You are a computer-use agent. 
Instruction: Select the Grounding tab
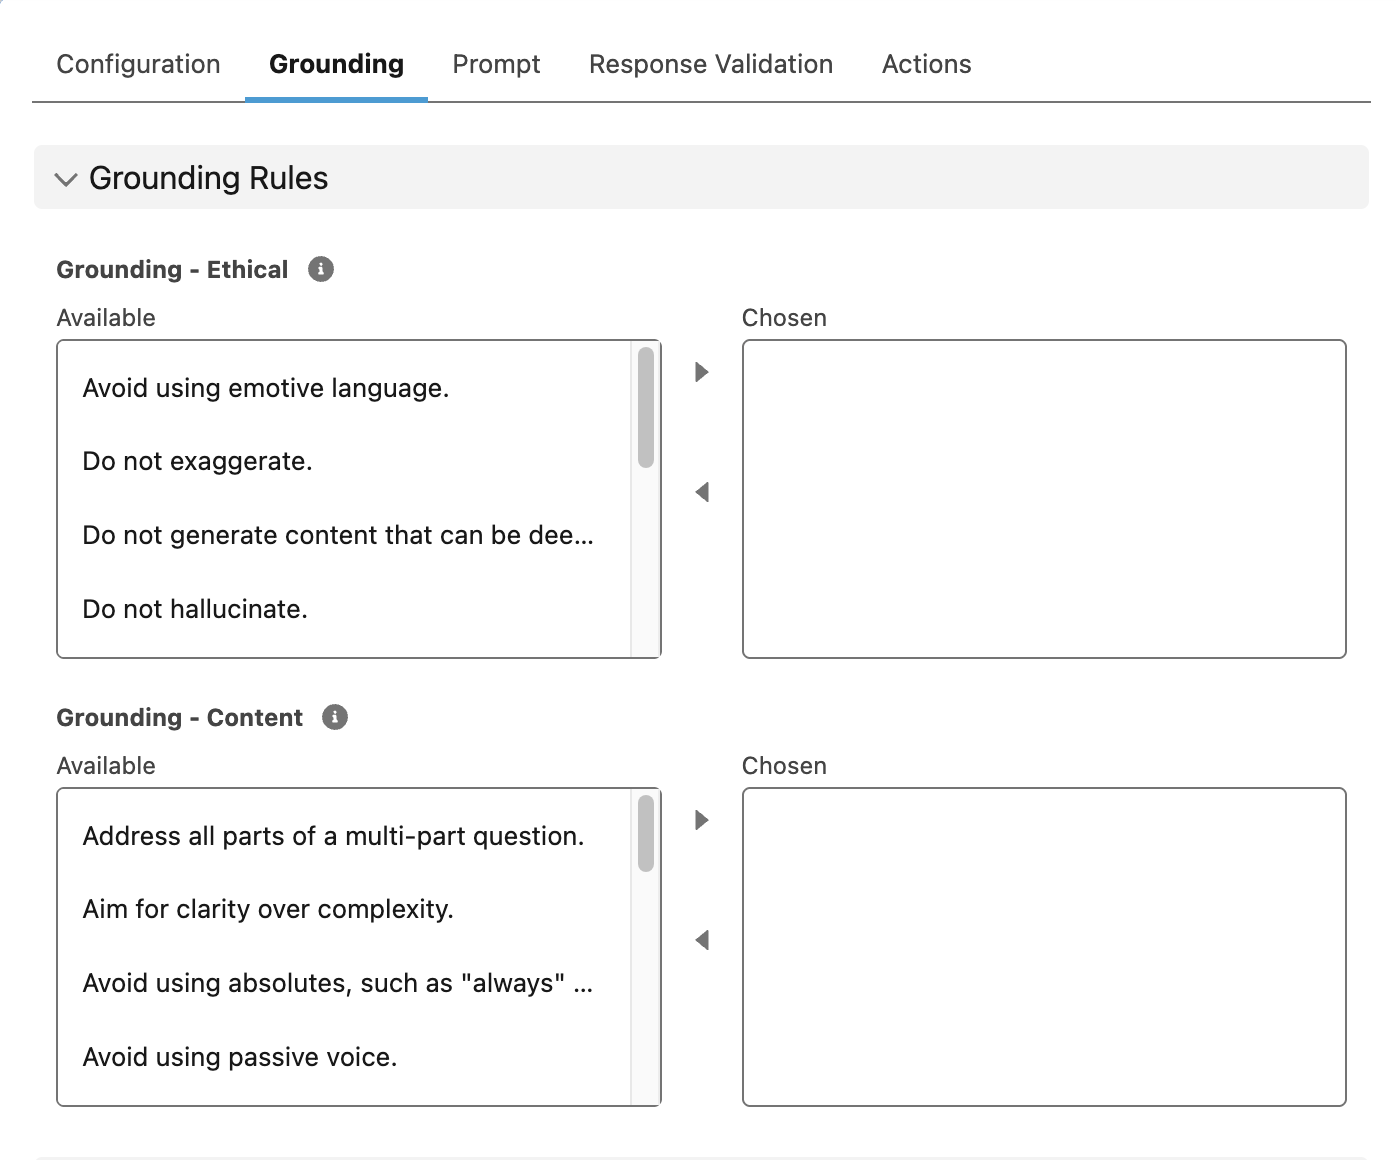336,64
